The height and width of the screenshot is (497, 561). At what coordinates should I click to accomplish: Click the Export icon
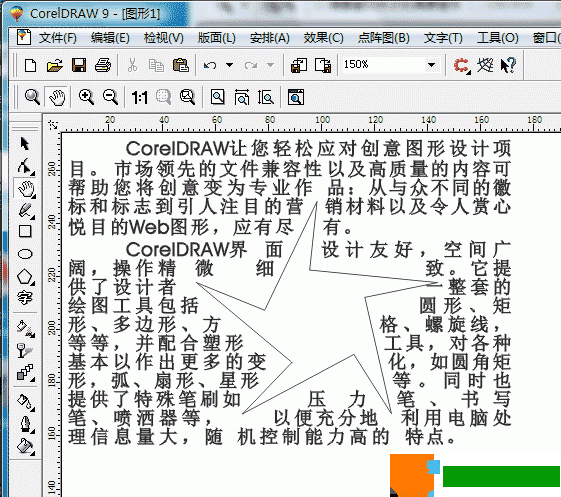pyautogui.click(x=323, y=65)
